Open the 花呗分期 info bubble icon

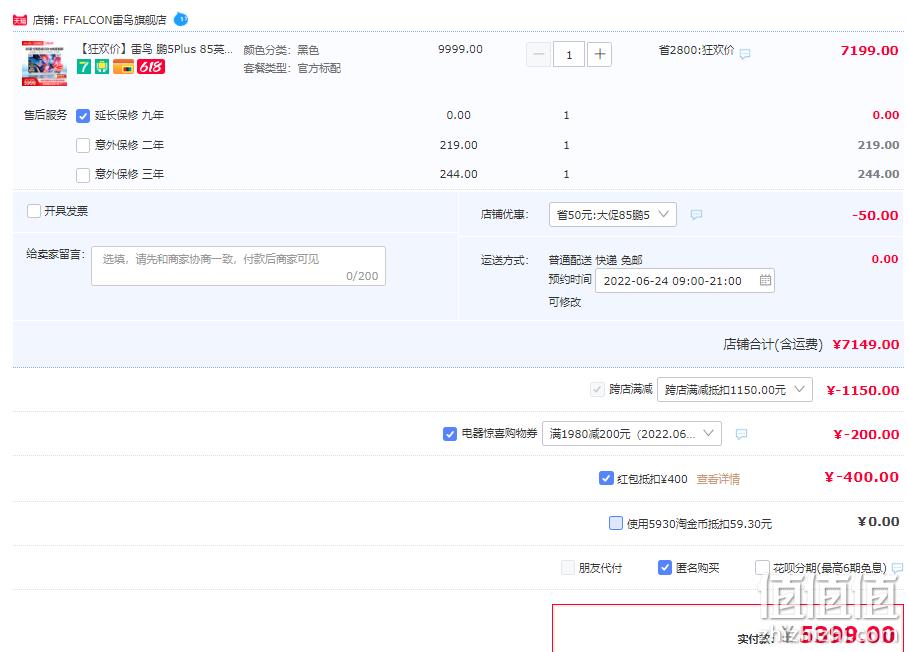point(897,567)
